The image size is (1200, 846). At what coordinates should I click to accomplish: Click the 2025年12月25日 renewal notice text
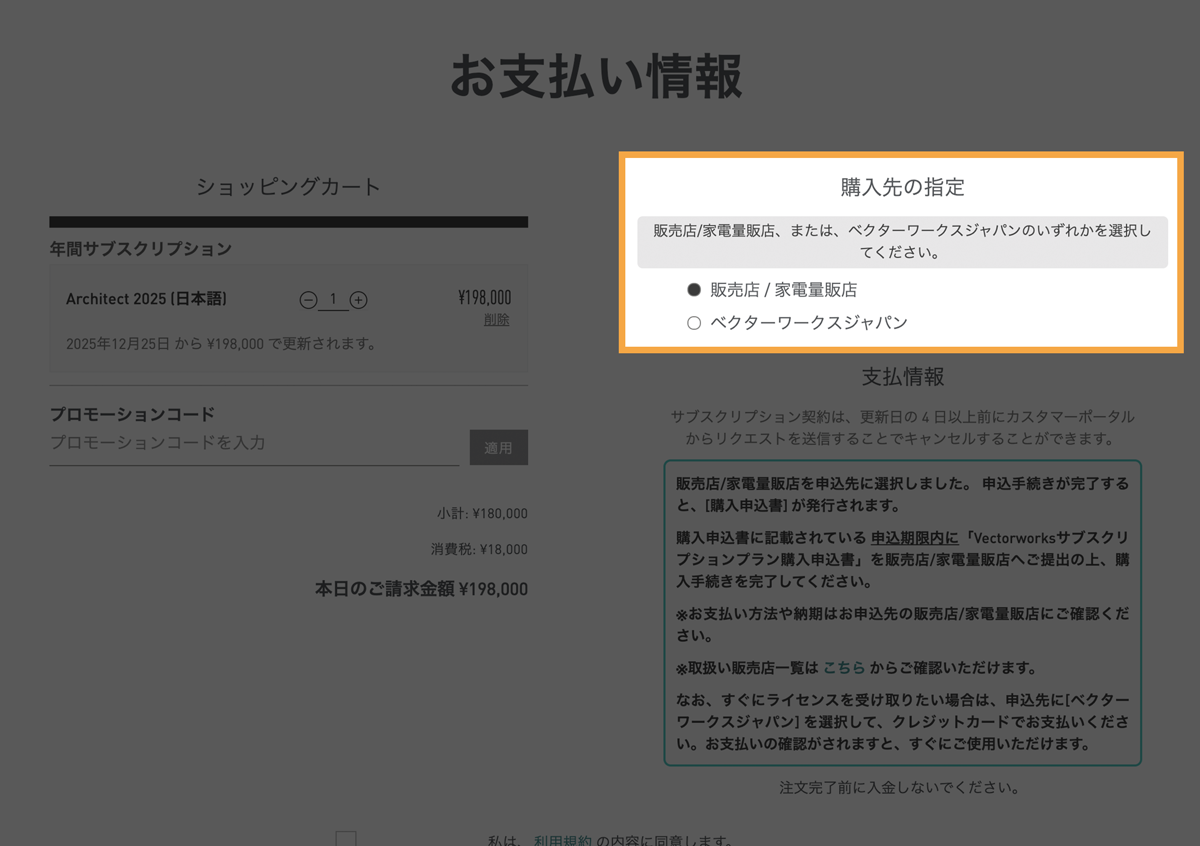point(221,344)
